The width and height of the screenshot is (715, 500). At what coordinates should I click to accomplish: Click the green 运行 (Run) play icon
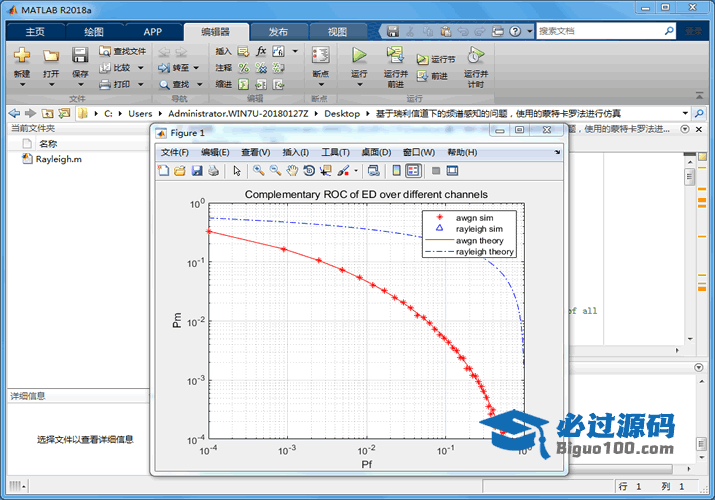pos(359,55)
